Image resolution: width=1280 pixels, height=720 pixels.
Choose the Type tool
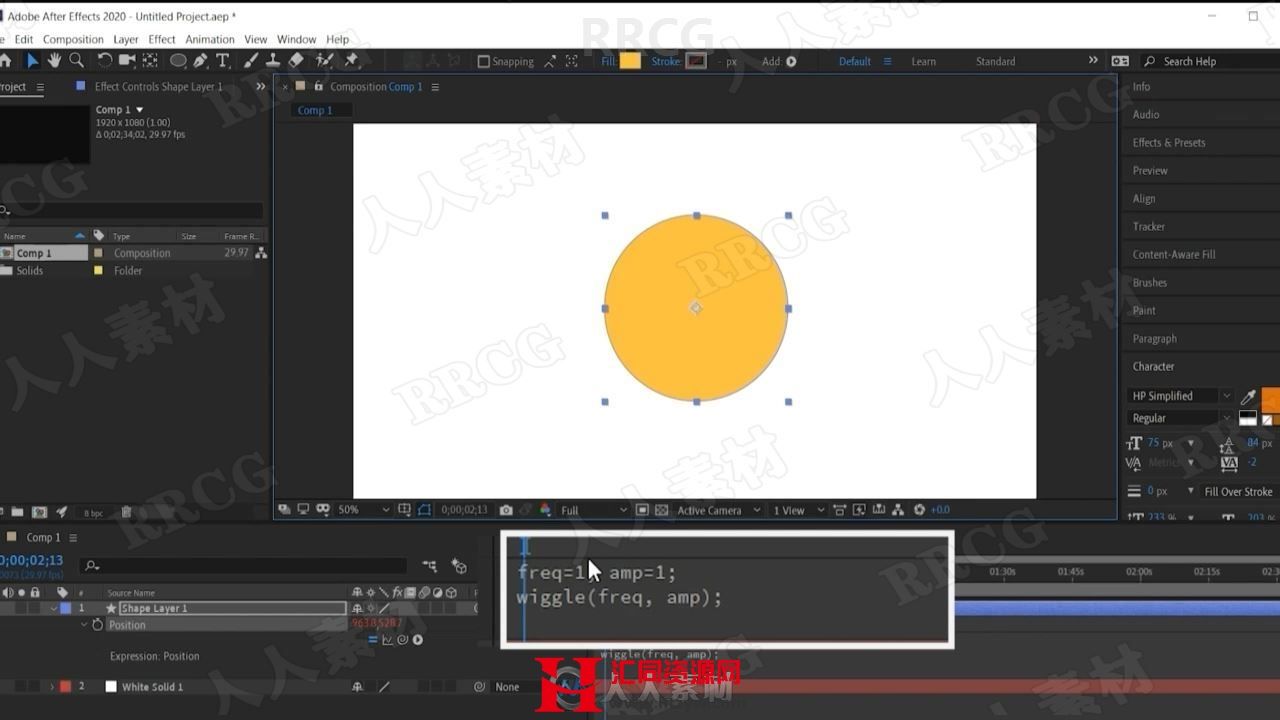click(223, 61)
